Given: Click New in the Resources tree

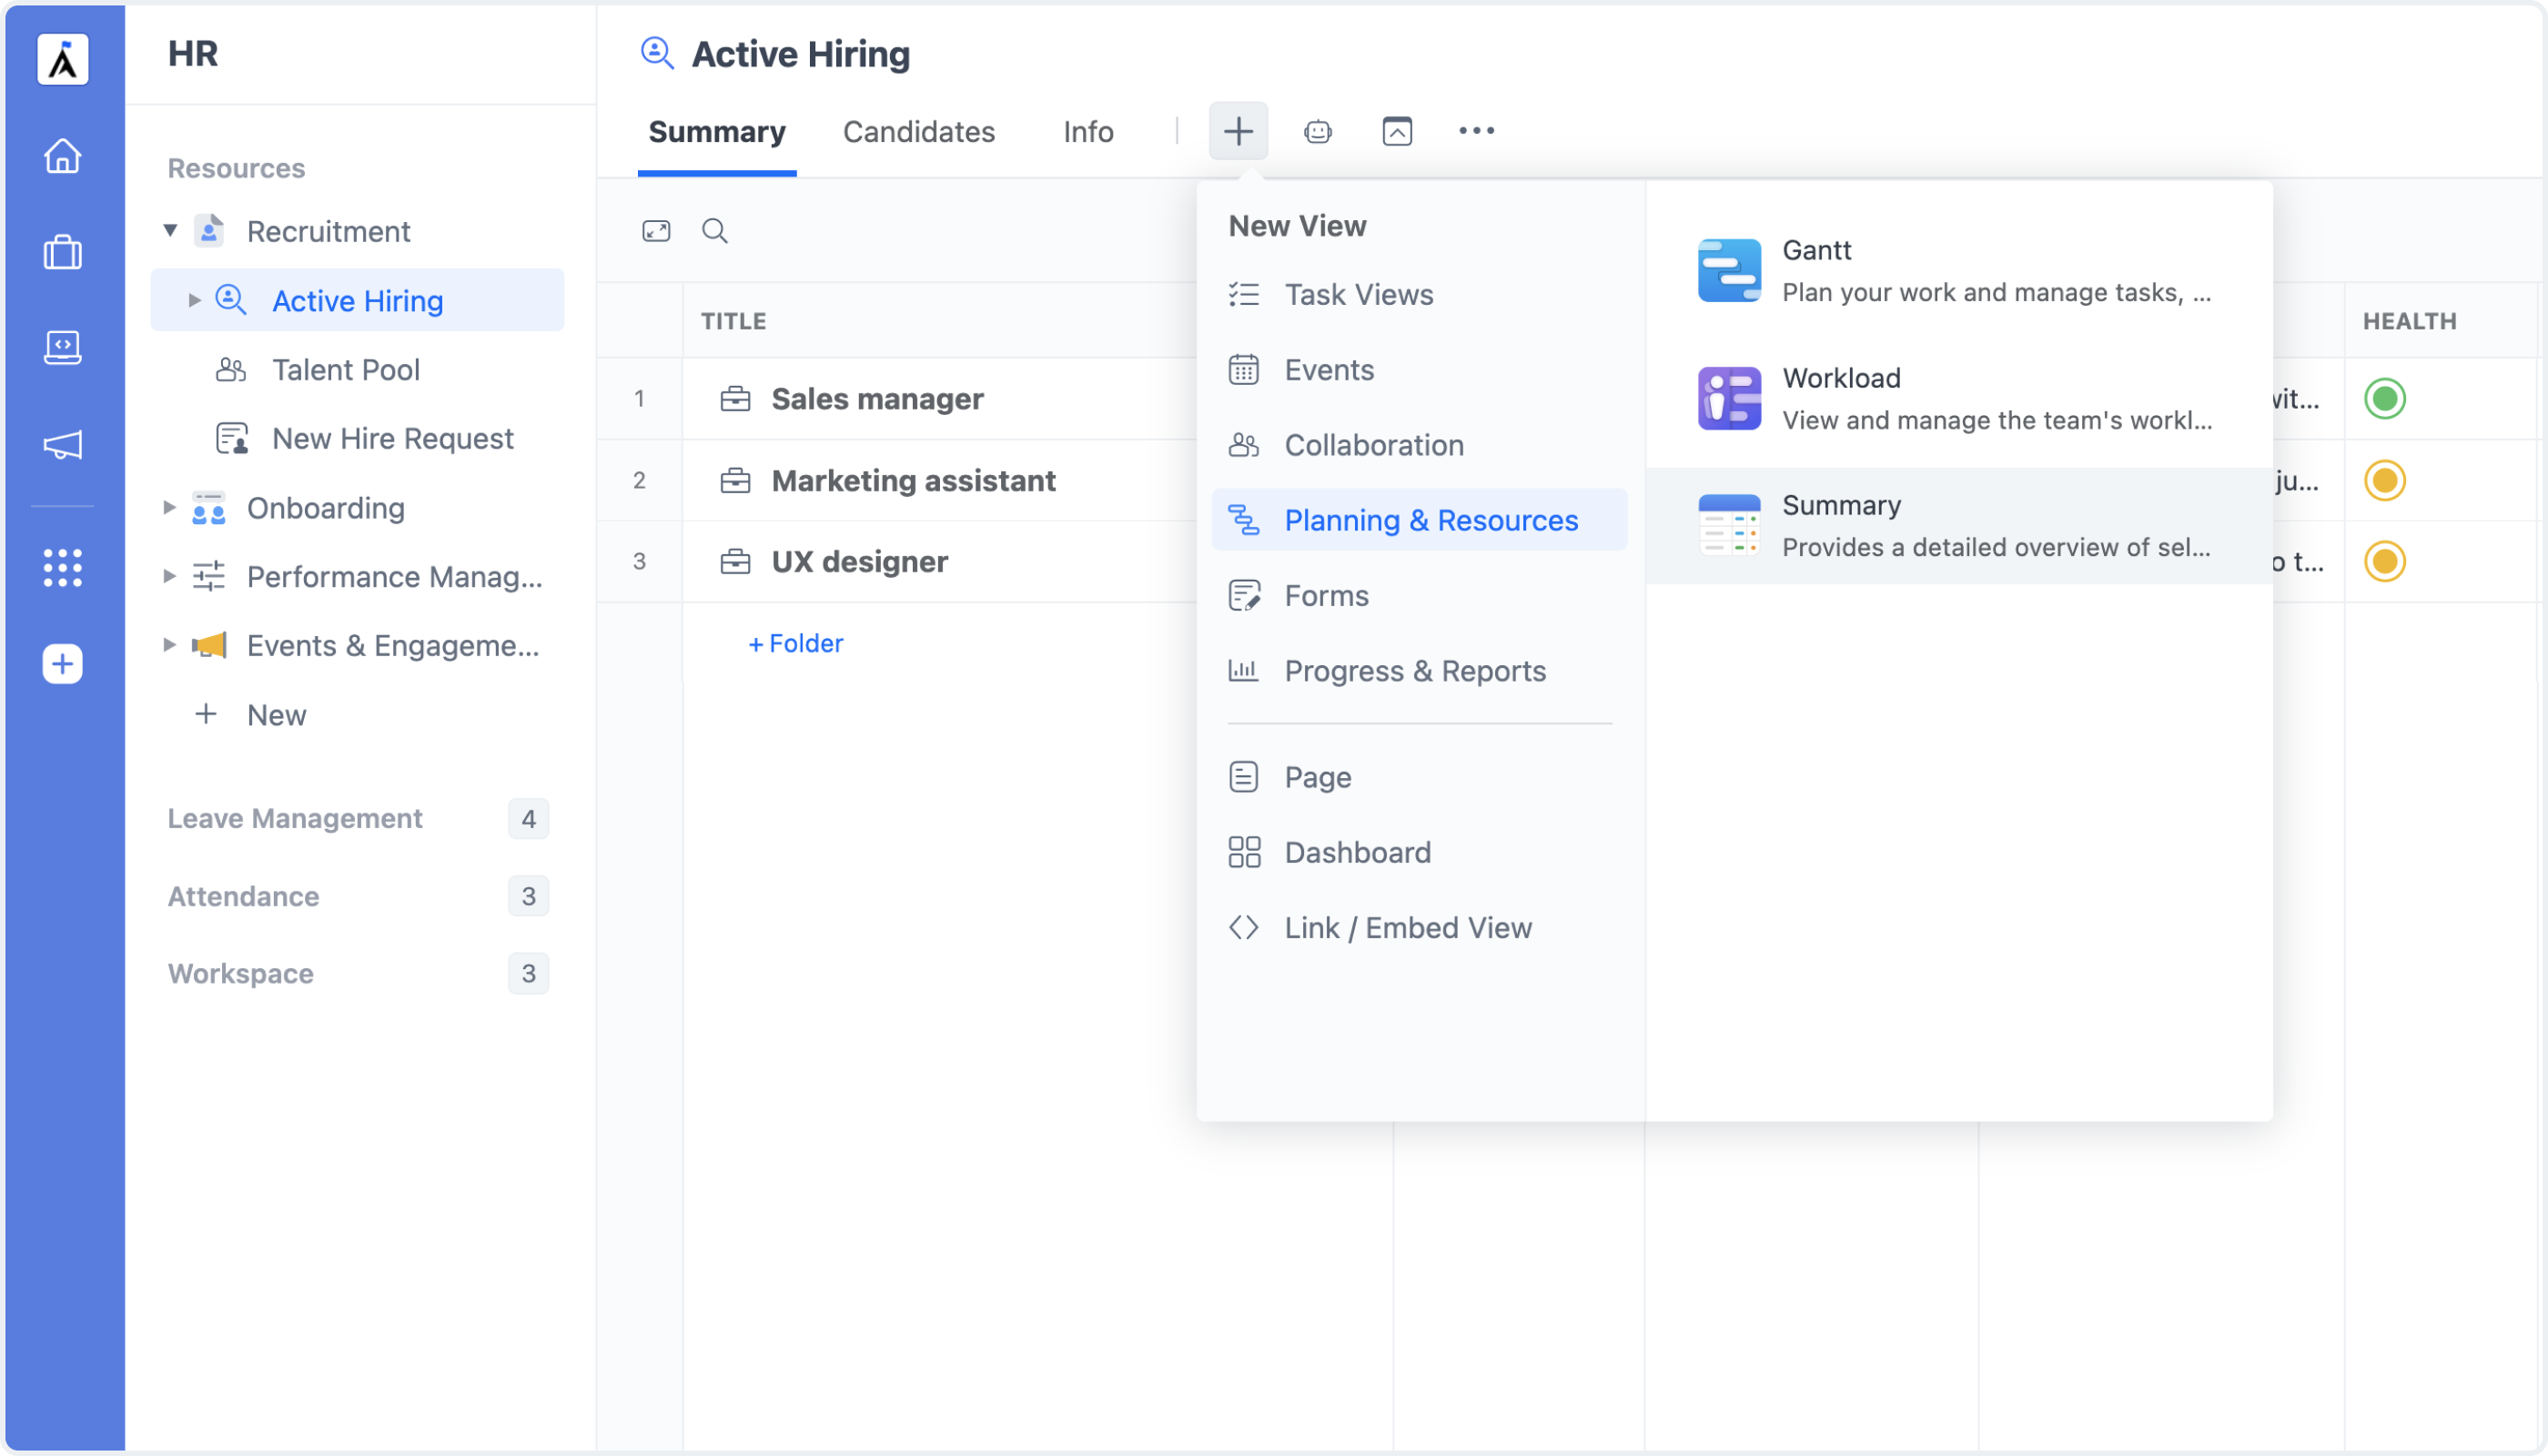Looking at the screenshot, I should click(x=277, y=716).
